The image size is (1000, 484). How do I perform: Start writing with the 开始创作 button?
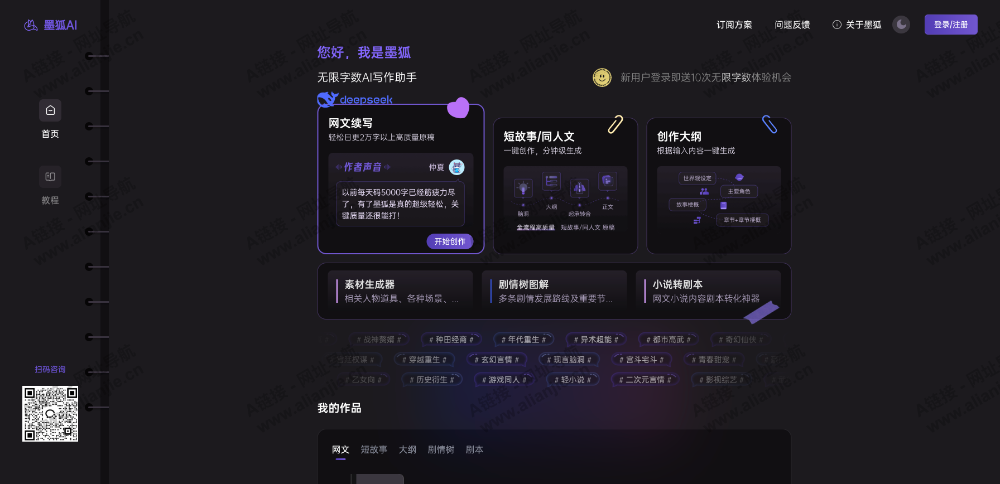pos(450,242)
